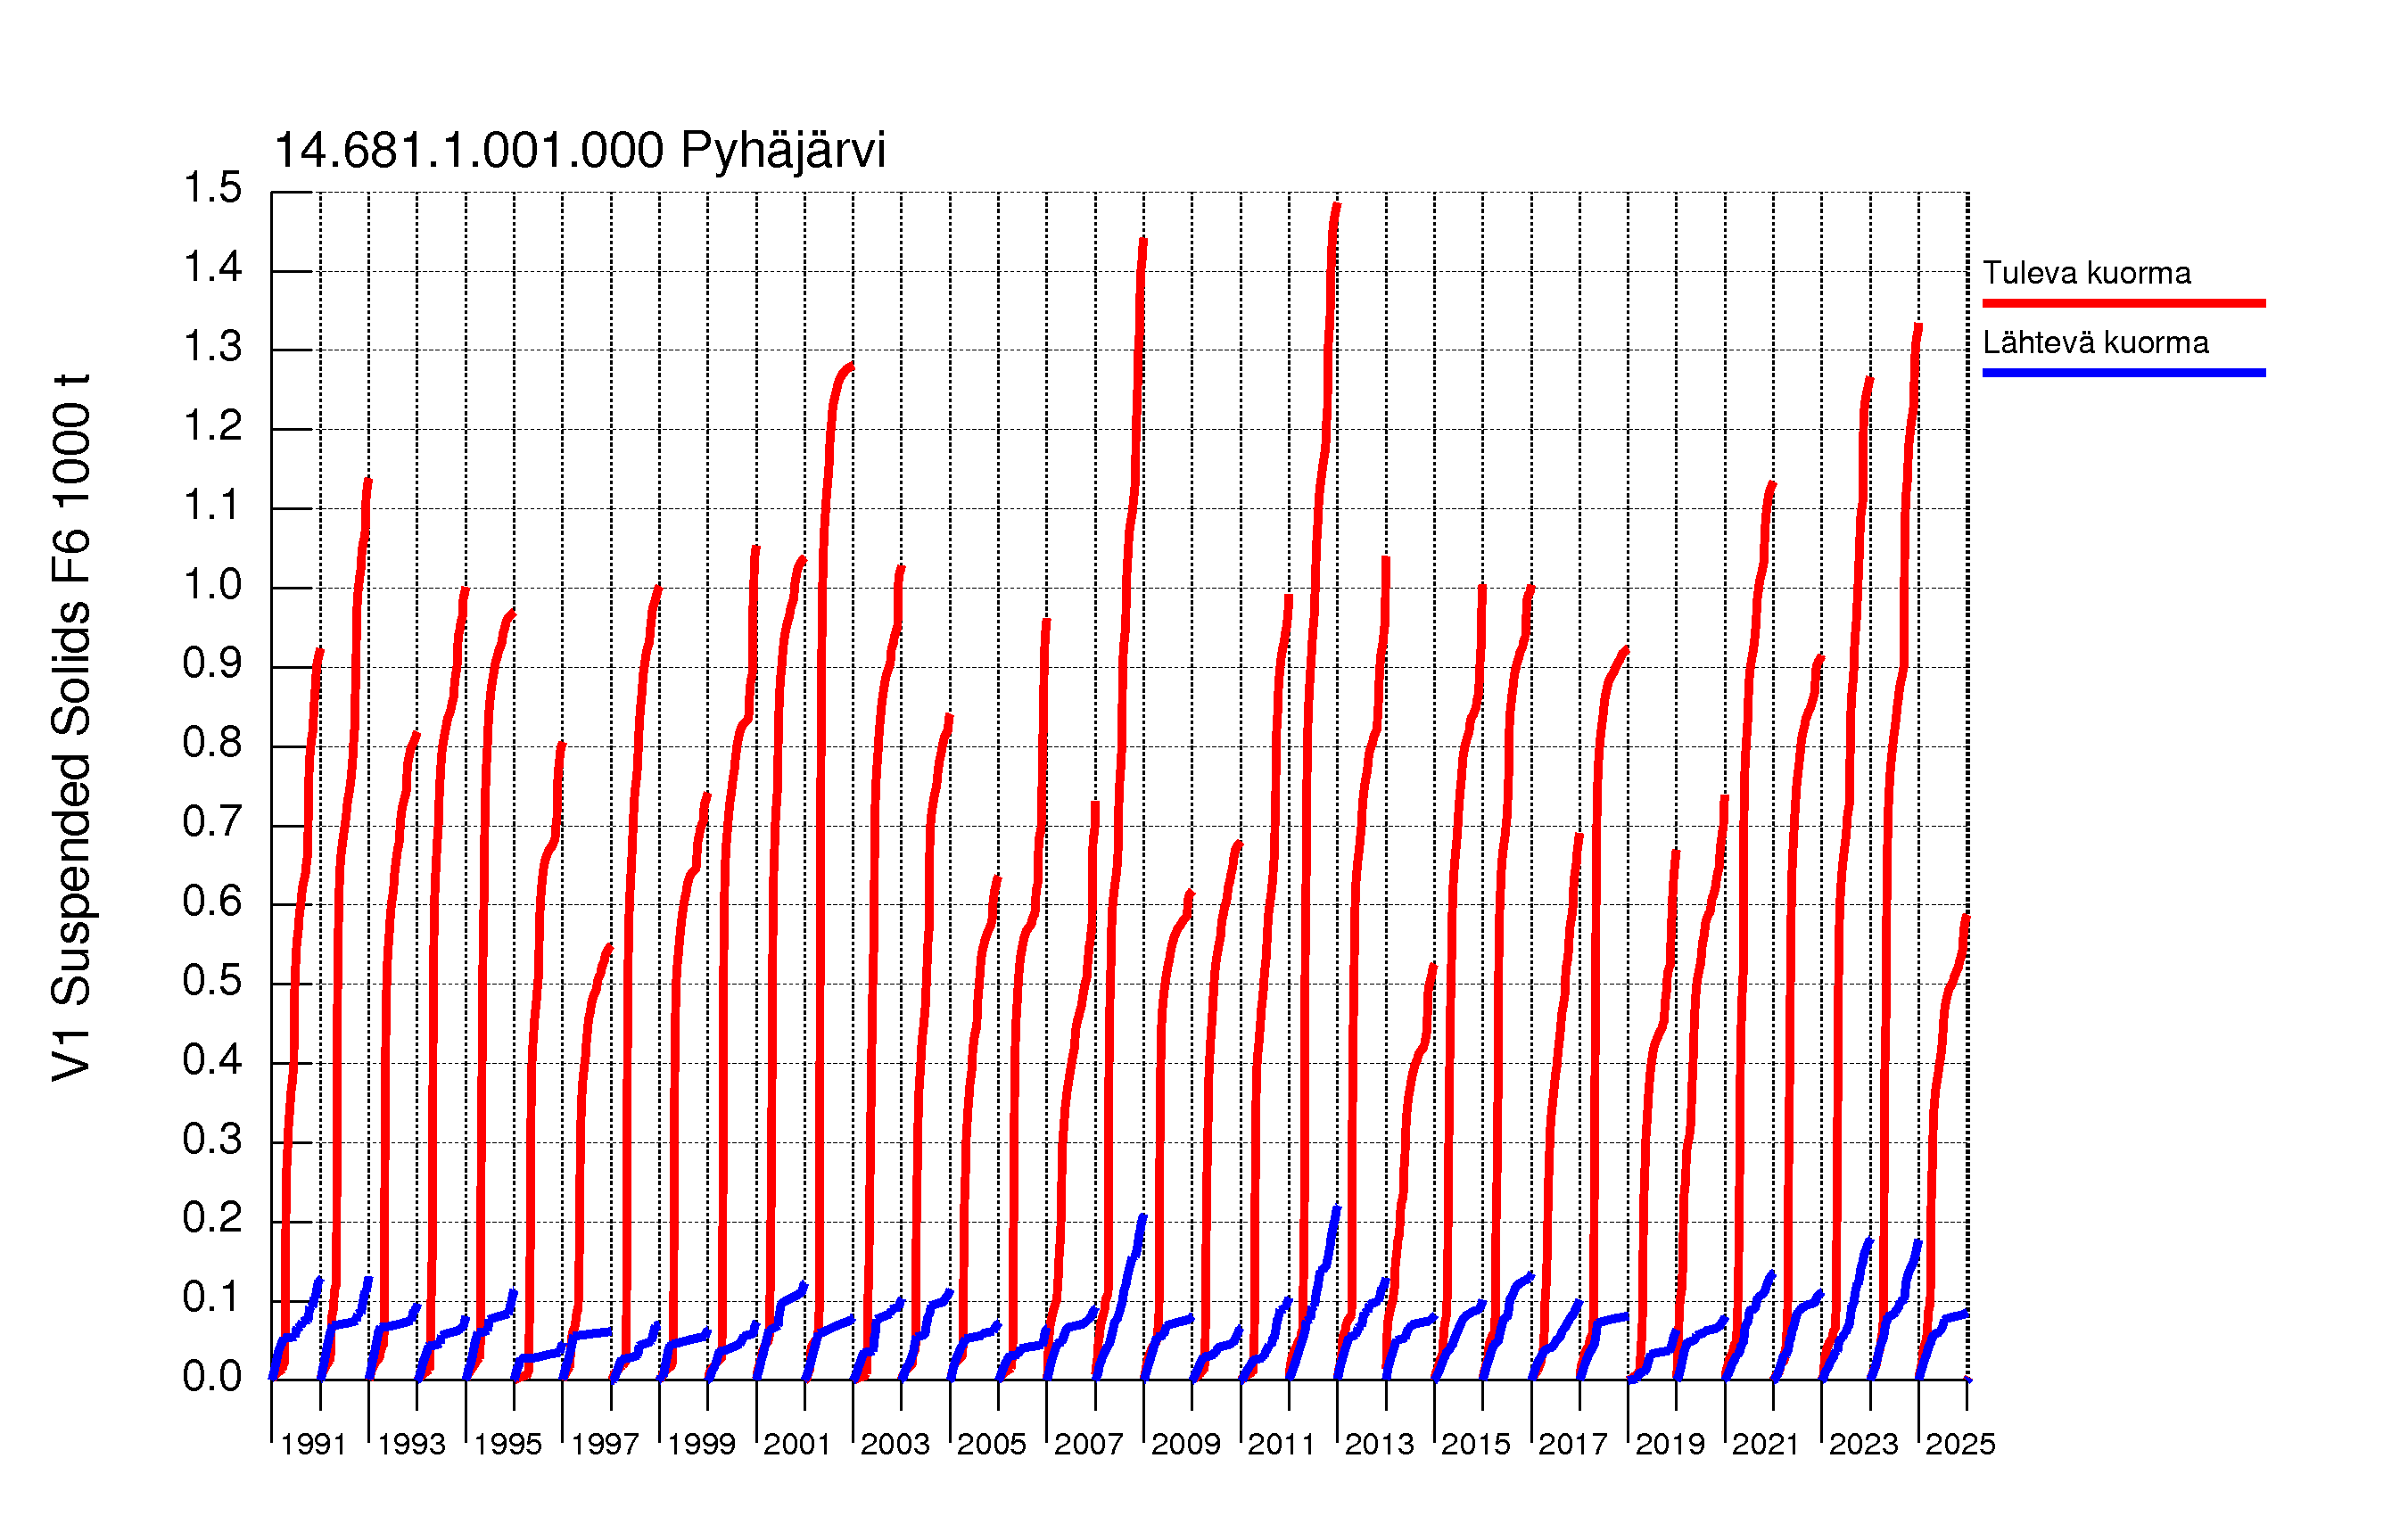Click the 0.5 y-axis value label

(x=212, y=981)
